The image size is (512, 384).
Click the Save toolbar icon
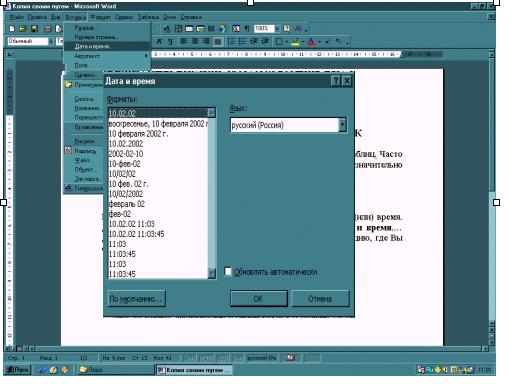[34, 29]
